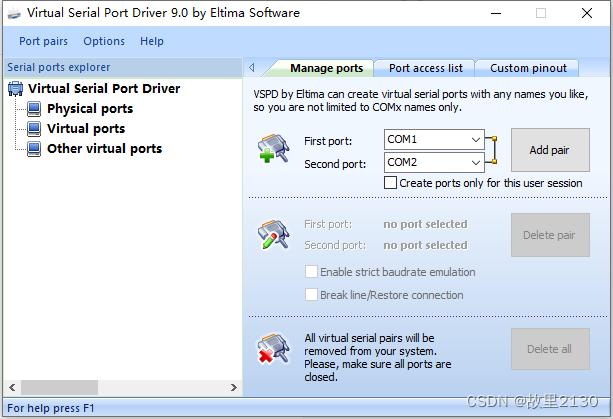The width and height of the screenshot is (613, 419).
Task: Click the explorer horizontal scrollbar thumb
Action: [59, 387]
